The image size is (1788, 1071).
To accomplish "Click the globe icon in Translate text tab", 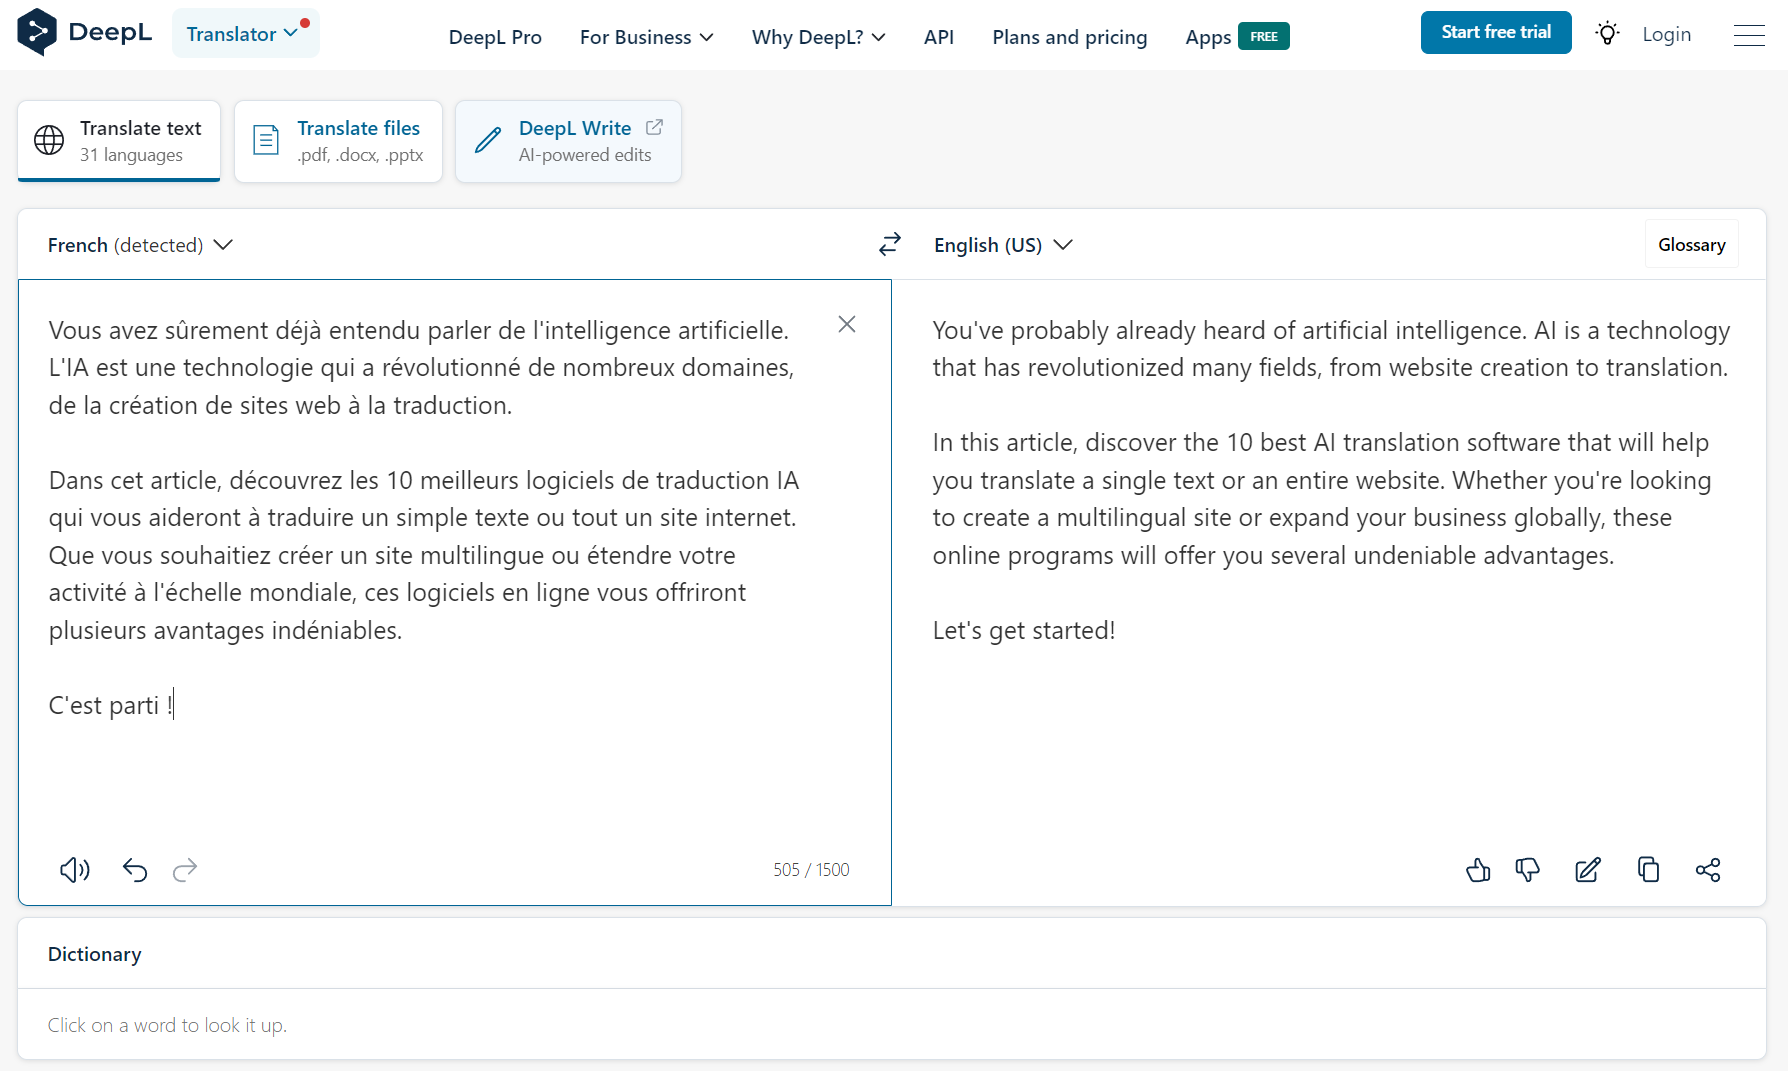I will [49, 140].
